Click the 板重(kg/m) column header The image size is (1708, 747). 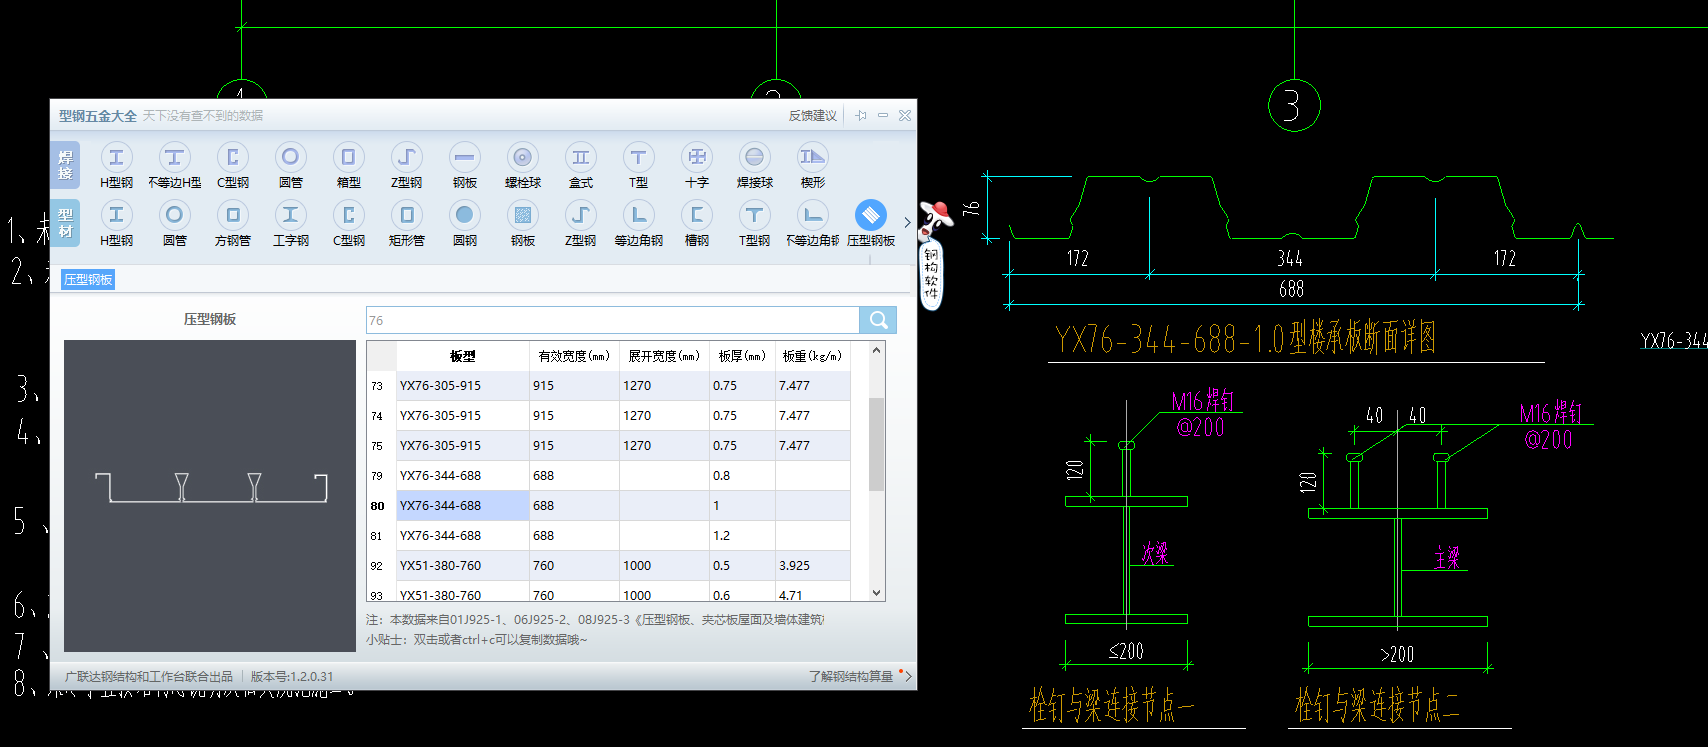point(812,356)
